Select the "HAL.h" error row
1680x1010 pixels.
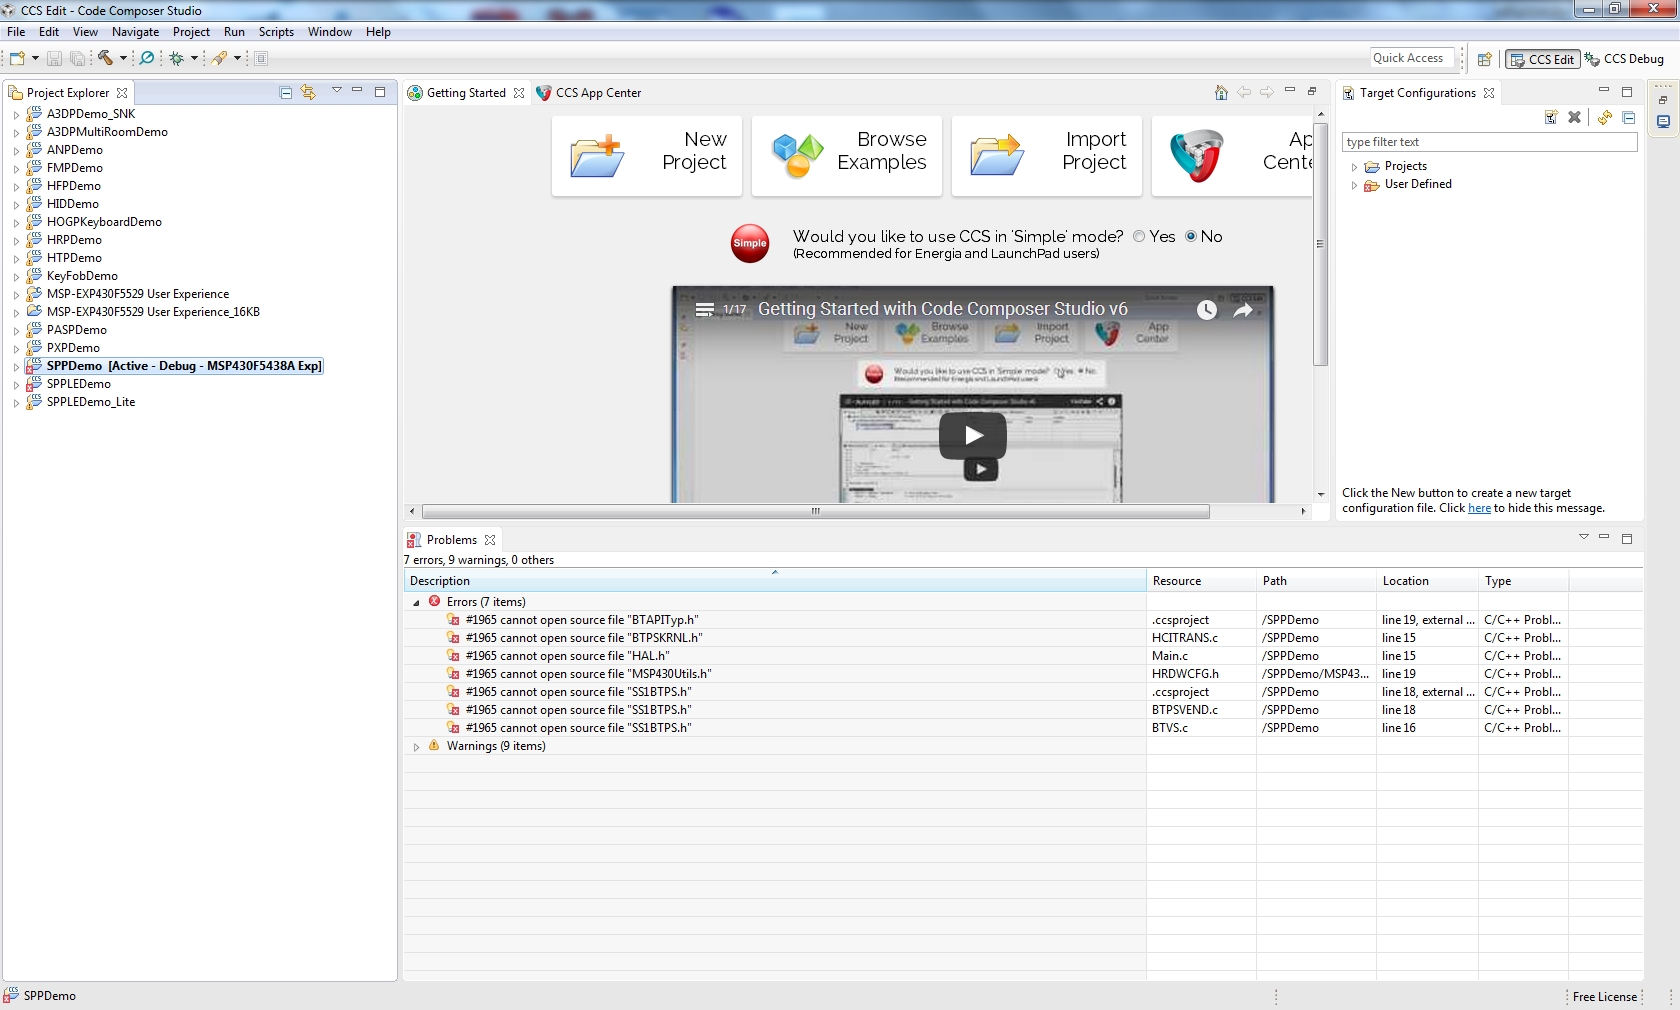pos(1023,656)
